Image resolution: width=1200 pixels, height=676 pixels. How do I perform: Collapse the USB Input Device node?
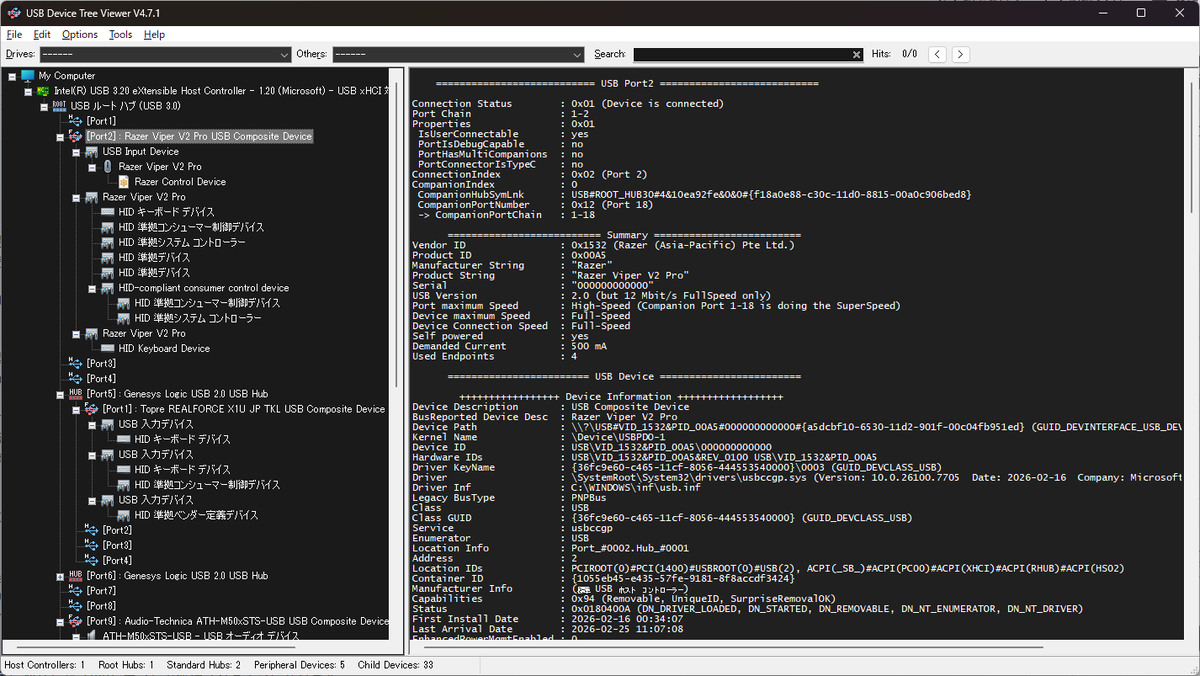click(76, 152)
